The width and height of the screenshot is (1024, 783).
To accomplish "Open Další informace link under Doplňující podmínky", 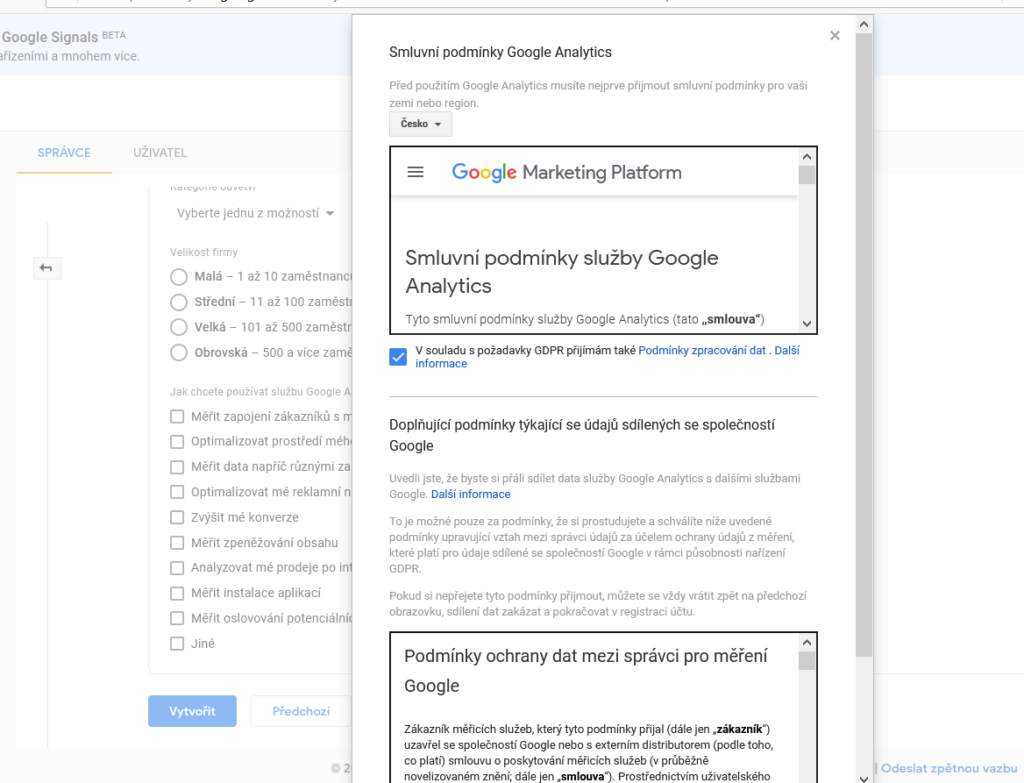I will point(471,494).
